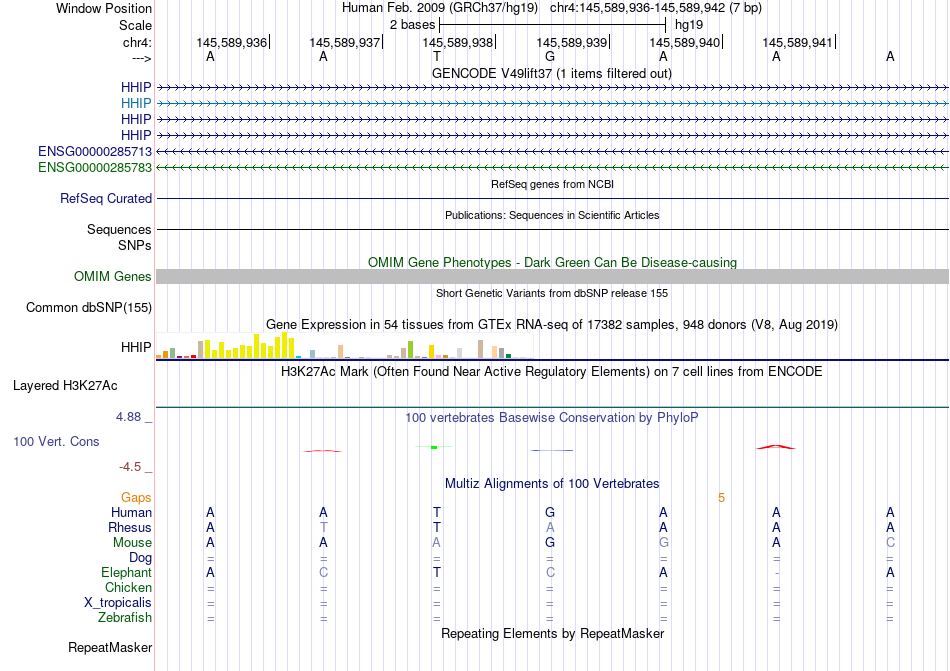Screen dimensions: 950x671
Task: Click the single dash in the Elephant row
Action: [x=777, y=573]
